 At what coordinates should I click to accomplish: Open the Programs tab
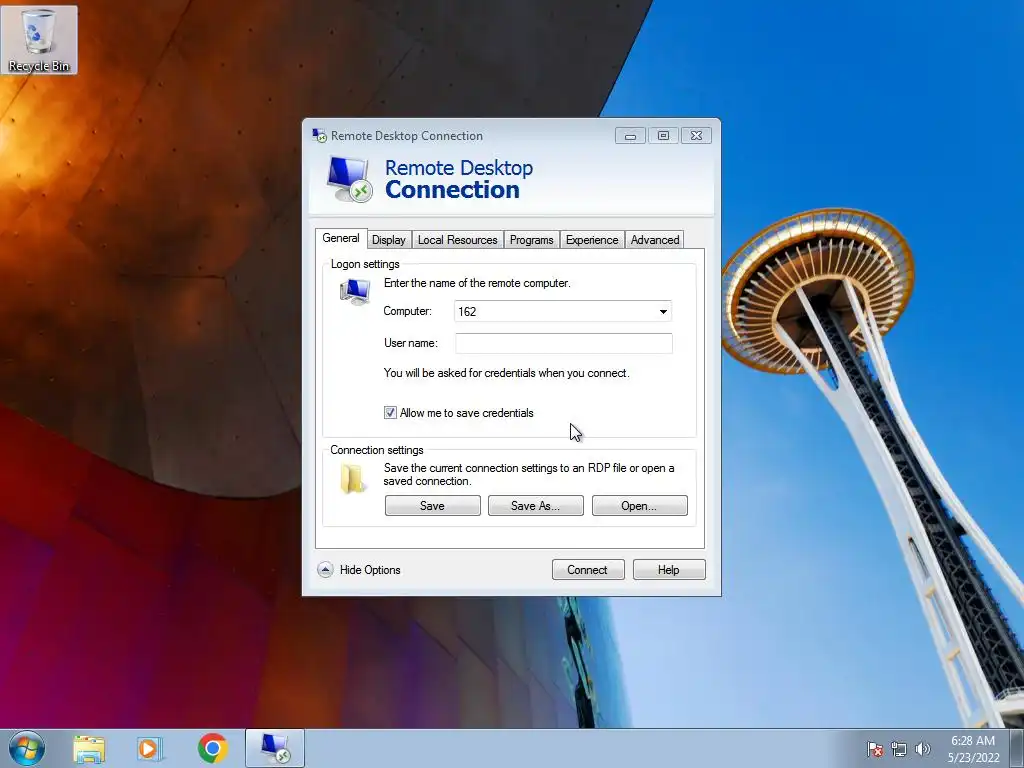coord(531,240)
